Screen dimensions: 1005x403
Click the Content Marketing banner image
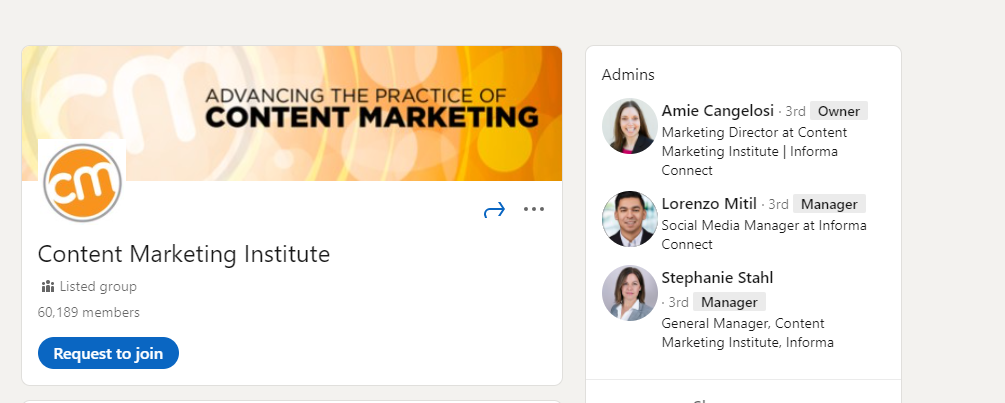pyautogui.click(x=292, y=113)
